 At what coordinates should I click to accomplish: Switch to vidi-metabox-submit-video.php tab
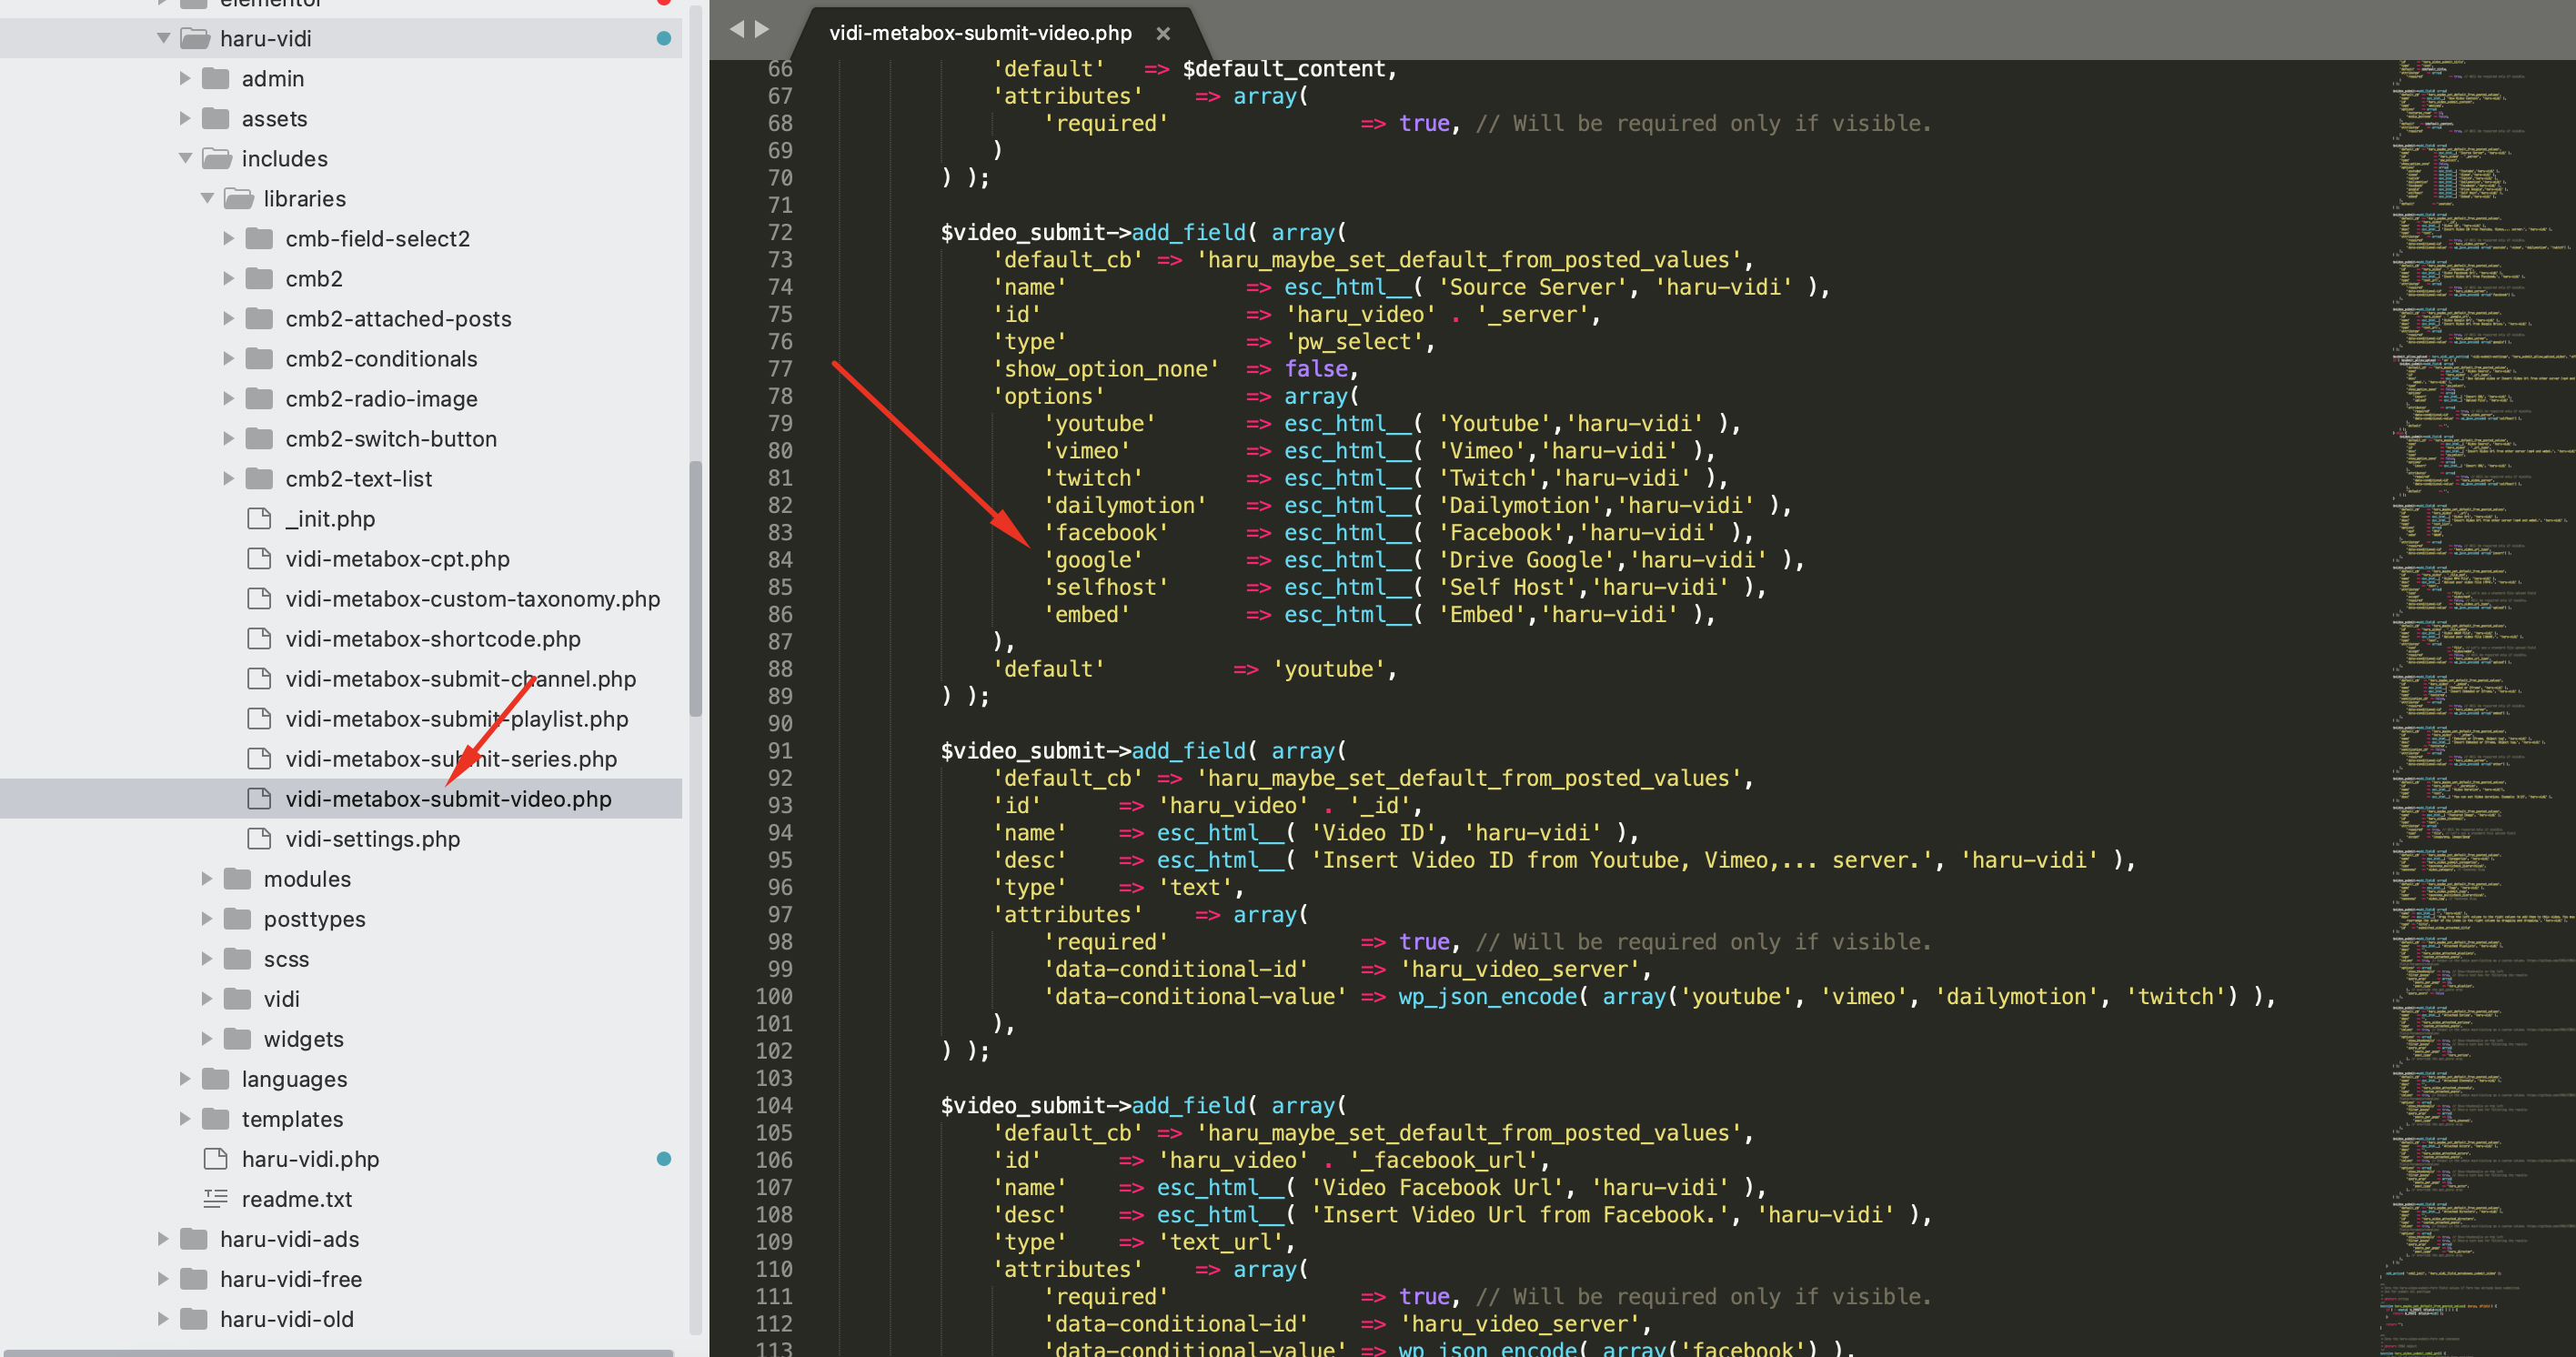pyautogui.click(x=980, y=33)
